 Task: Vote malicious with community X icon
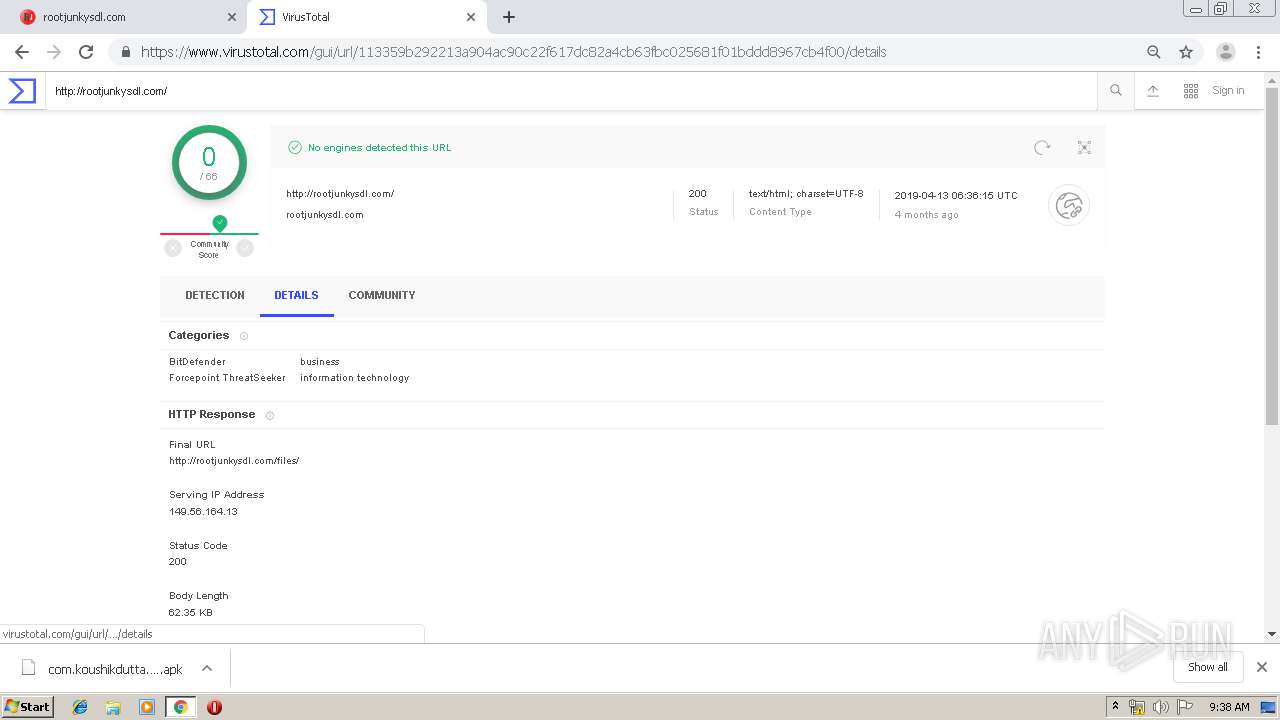tap(173, 248)
